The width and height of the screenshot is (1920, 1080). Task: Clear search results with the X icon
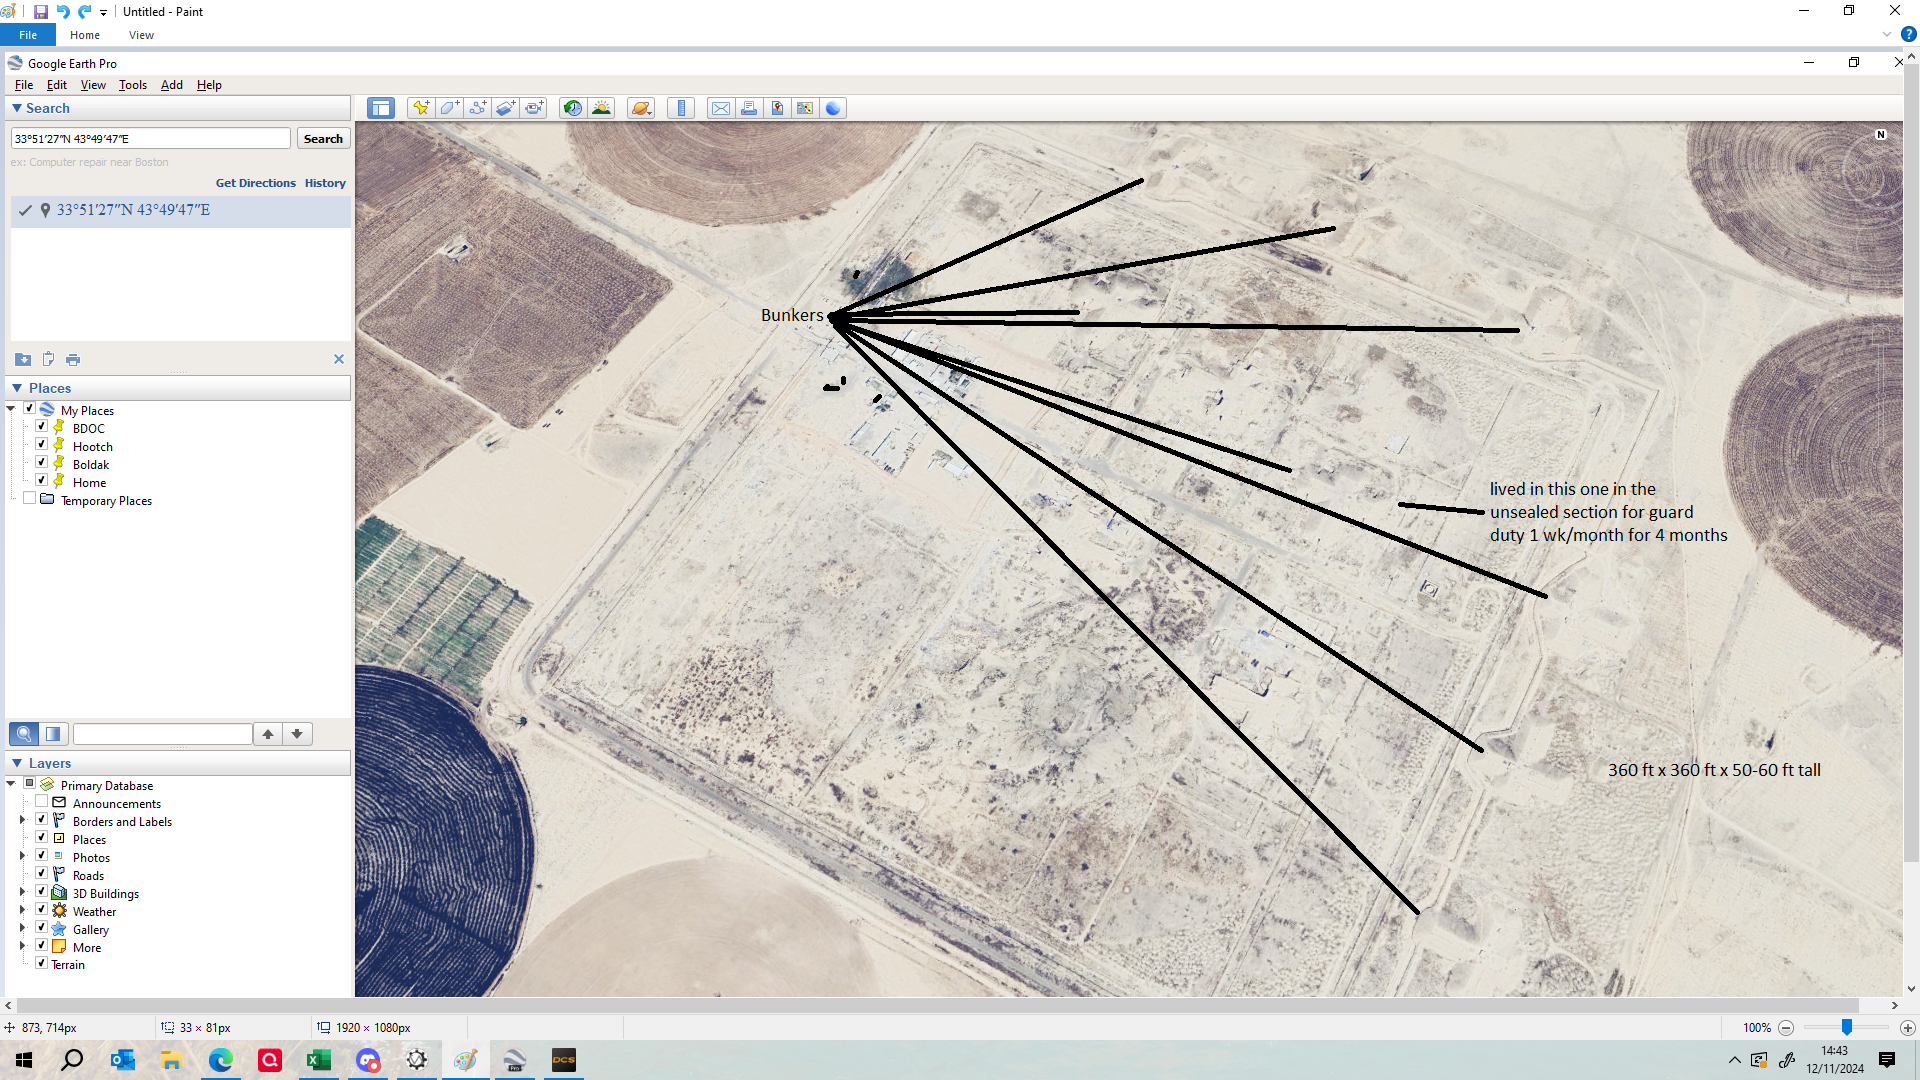click(x=339, y=359)
